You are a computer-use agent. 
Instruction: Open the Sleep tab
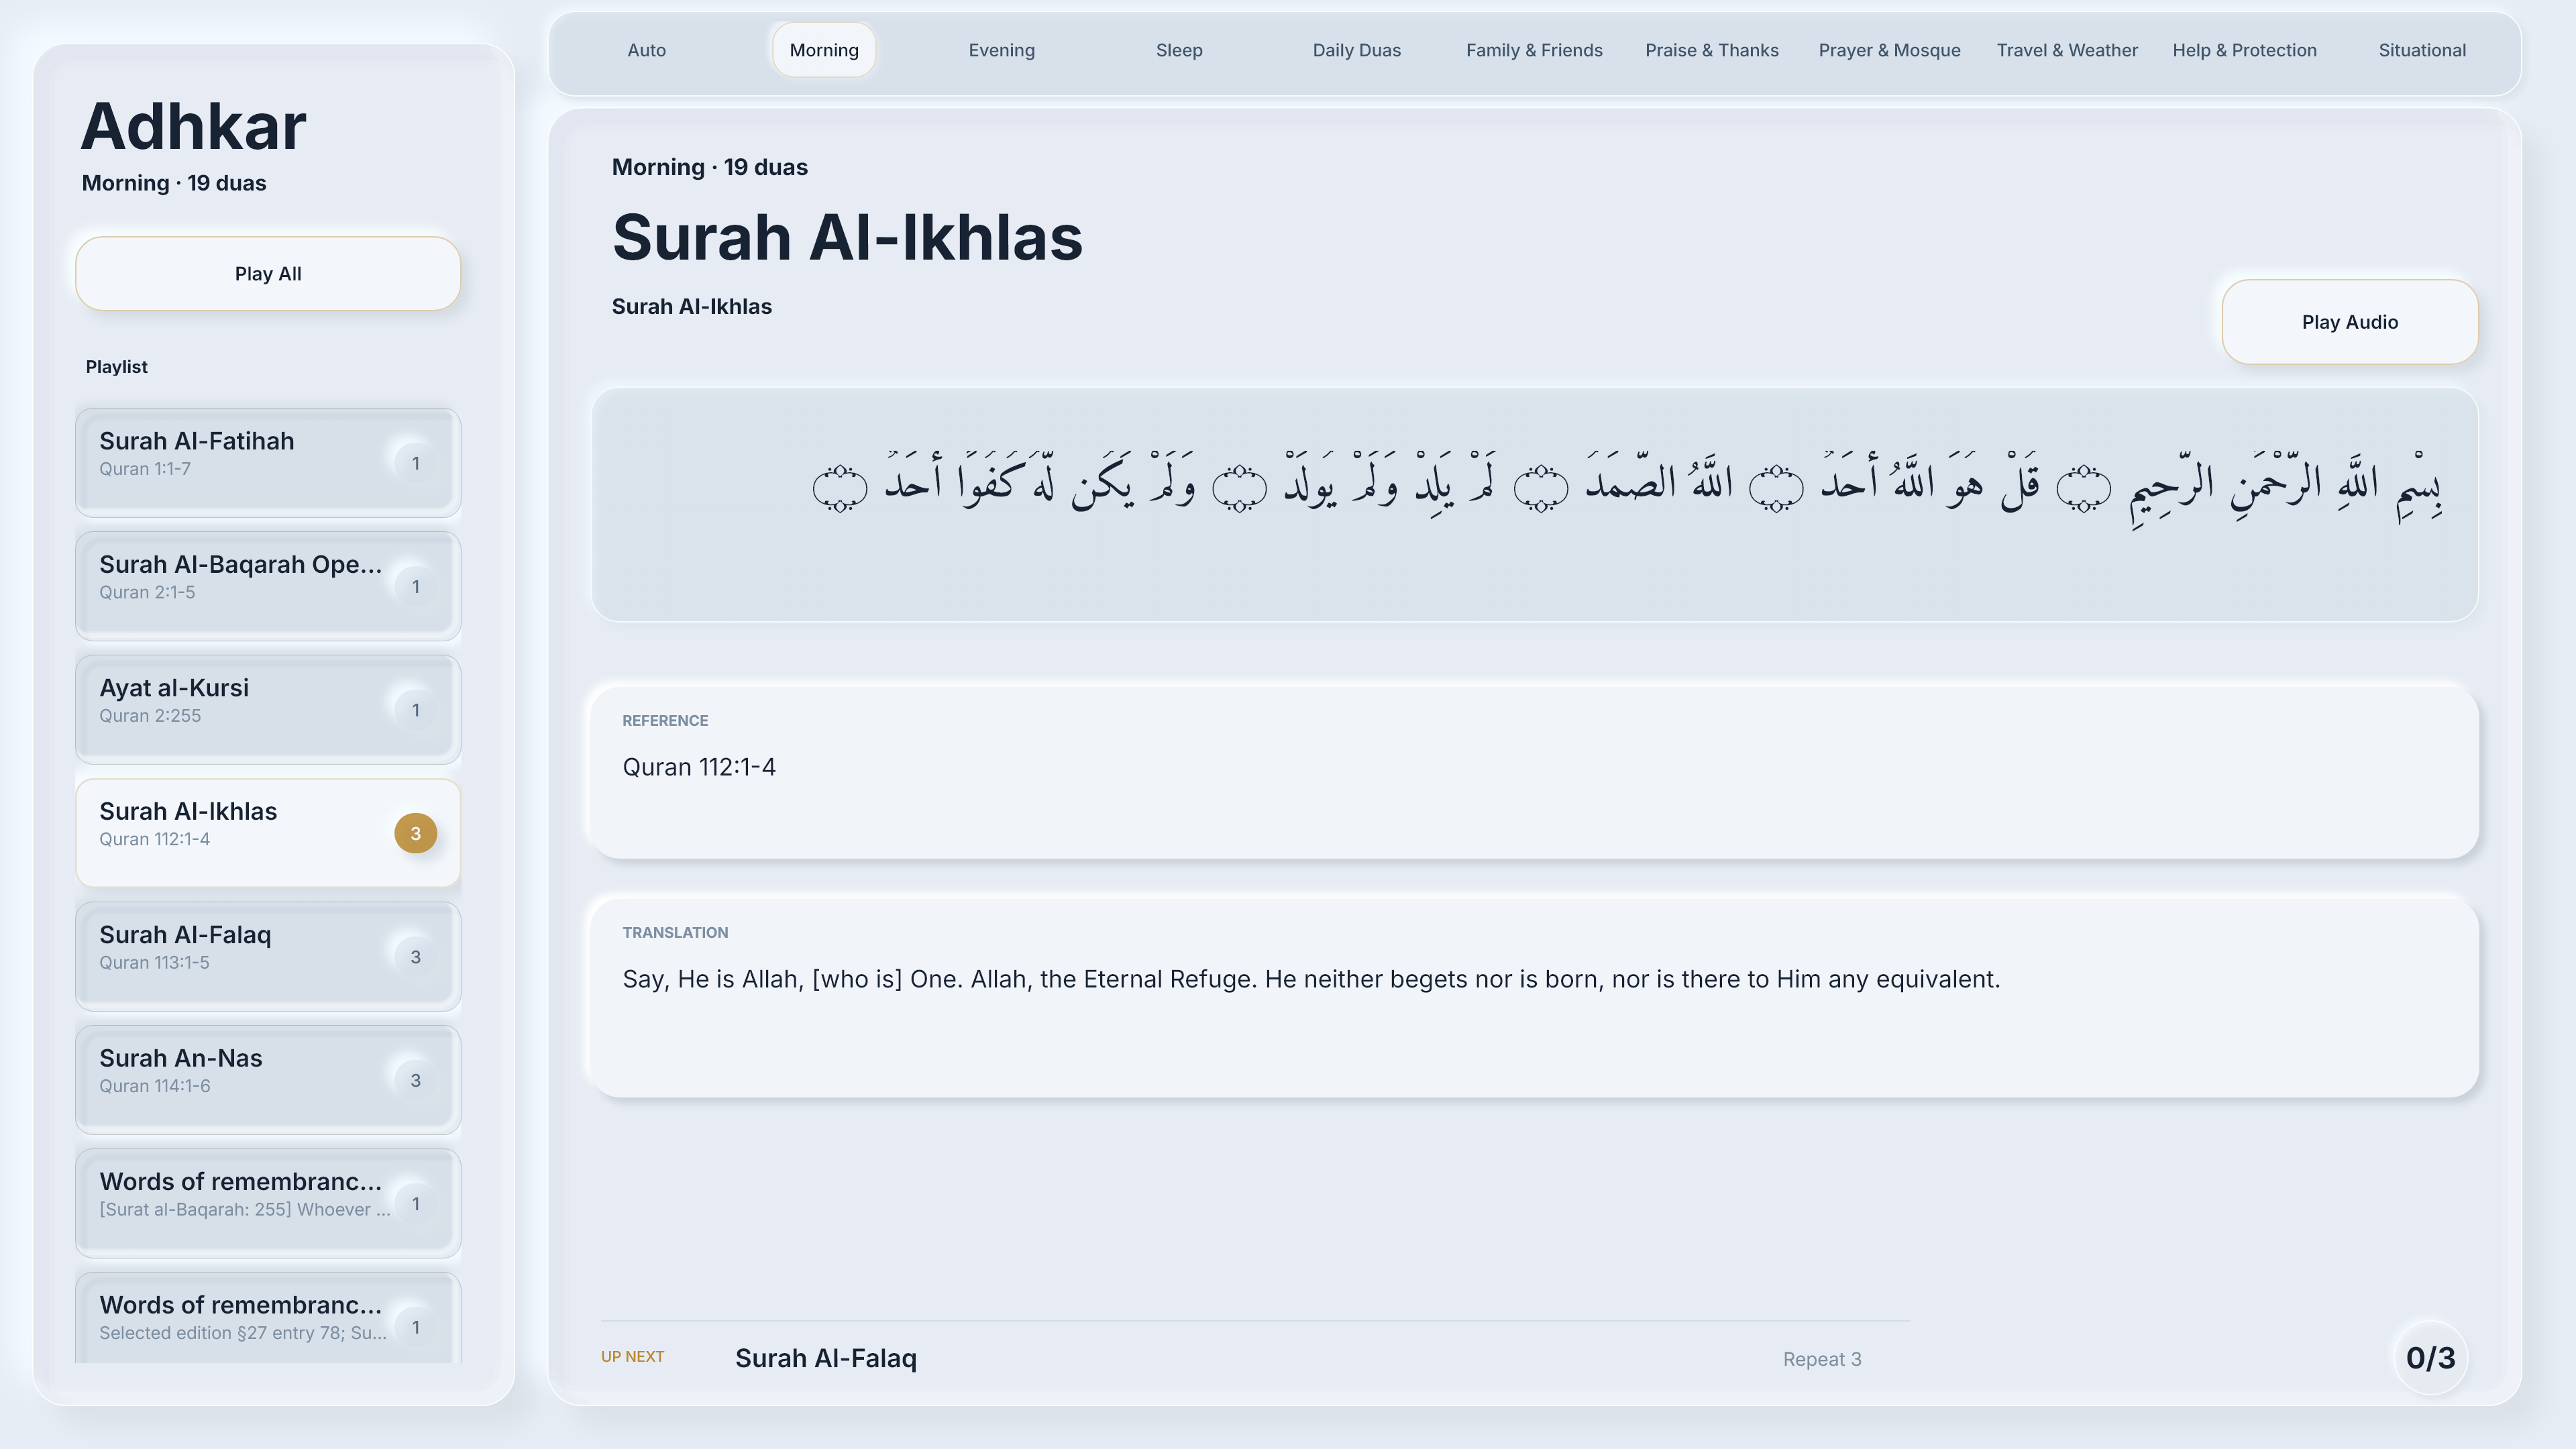pos(1179,50)
